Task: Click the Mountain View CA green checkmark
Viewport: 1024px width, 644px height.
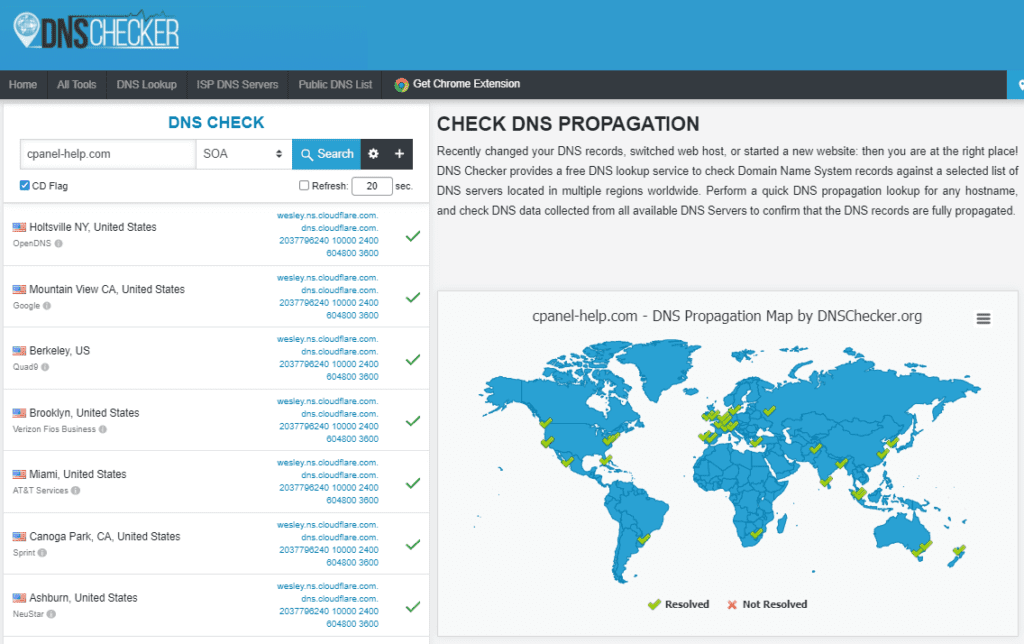Action: point(413,297)
